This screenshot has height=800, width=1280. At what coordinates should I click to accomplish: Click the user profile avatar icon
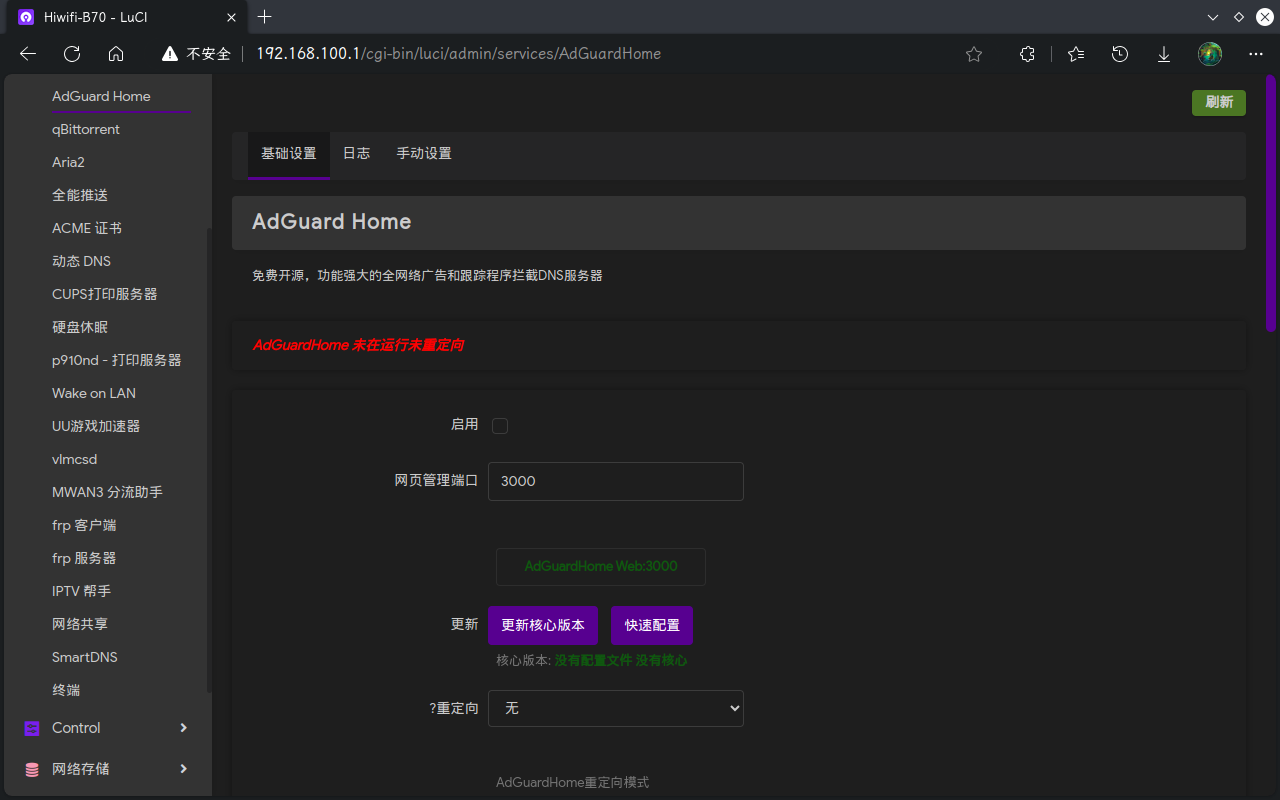1210,54
